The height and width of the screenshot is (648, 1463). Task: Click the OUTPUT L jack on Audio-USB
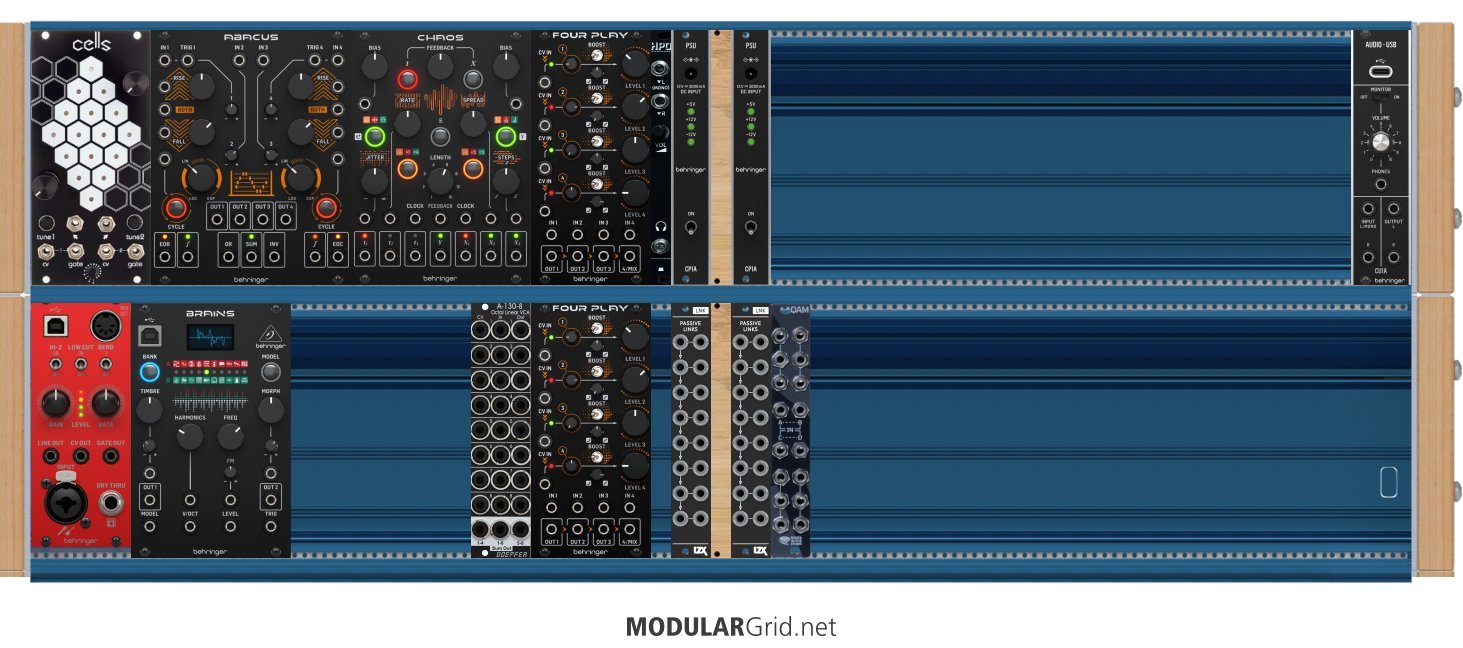pos(1393,209)
